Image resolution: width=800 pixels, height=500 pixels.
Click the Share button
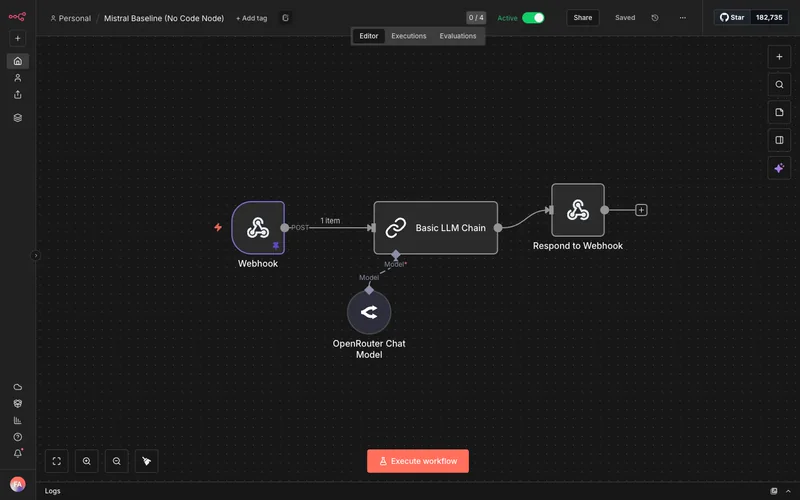coord(583,18)
